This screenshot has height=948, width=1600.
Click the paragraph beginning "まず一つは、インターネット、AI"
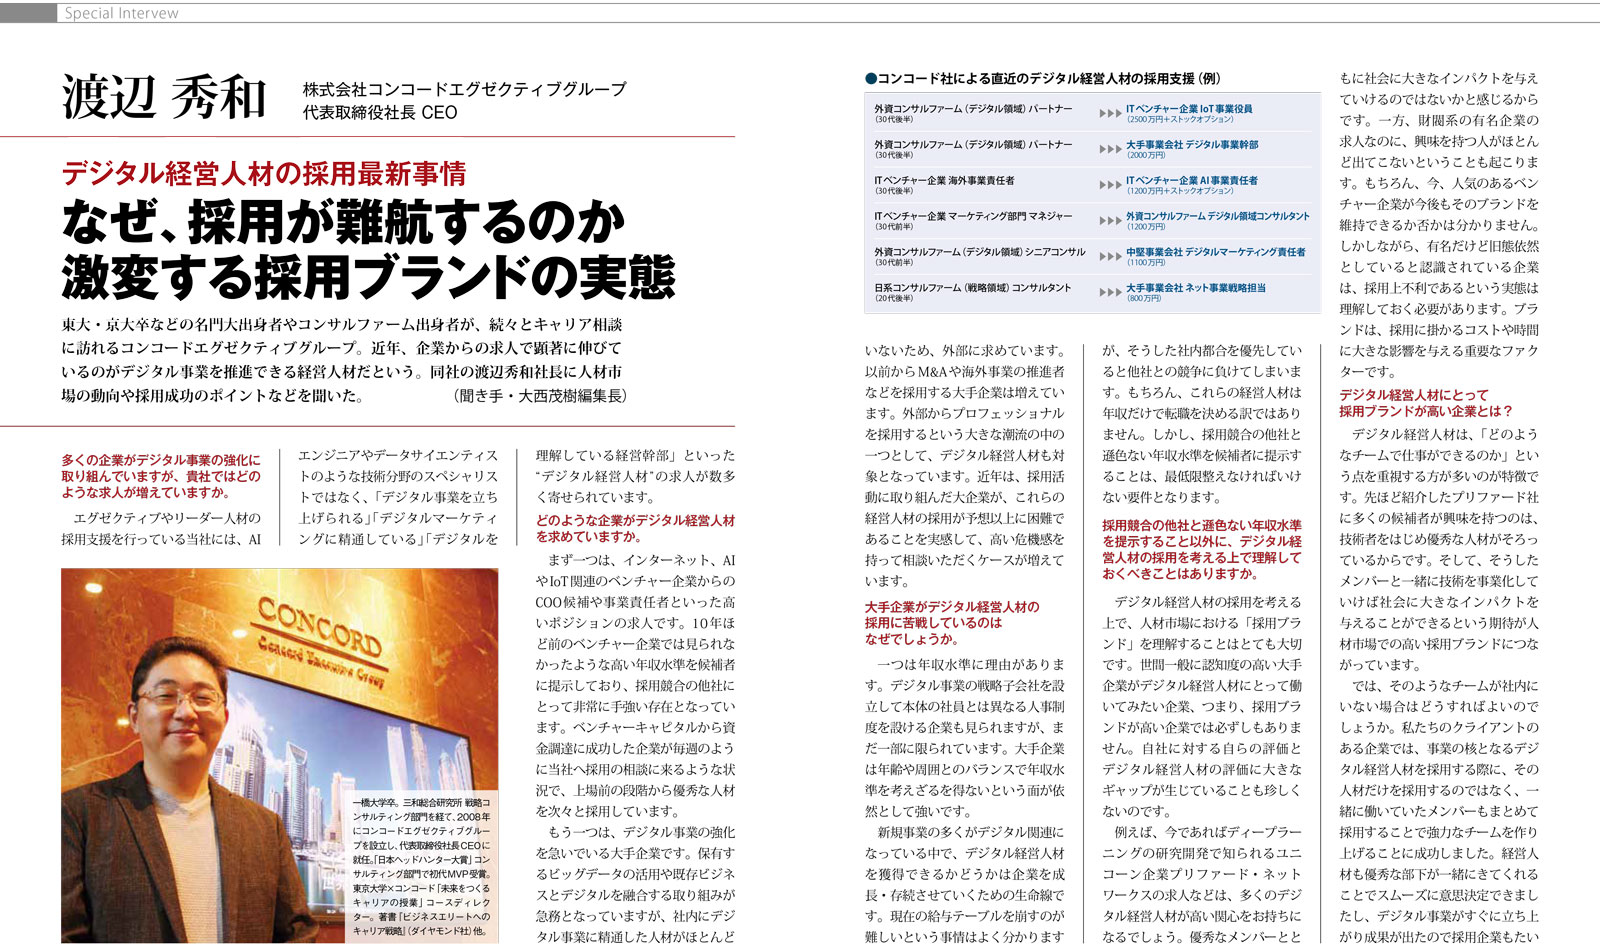pyautogui.click(x=635, y=686)
